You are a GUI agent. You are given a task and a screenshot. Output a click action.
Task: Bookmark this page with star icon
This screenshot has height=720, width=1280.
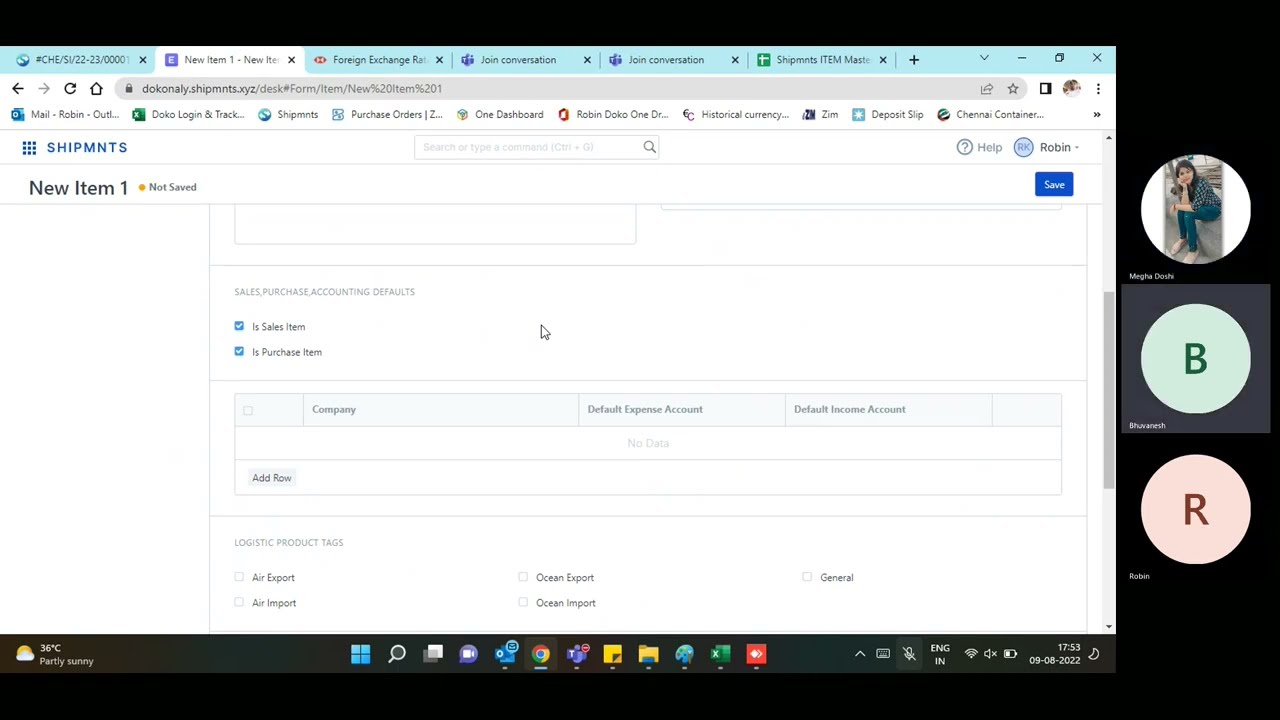tap(1013, 88)
